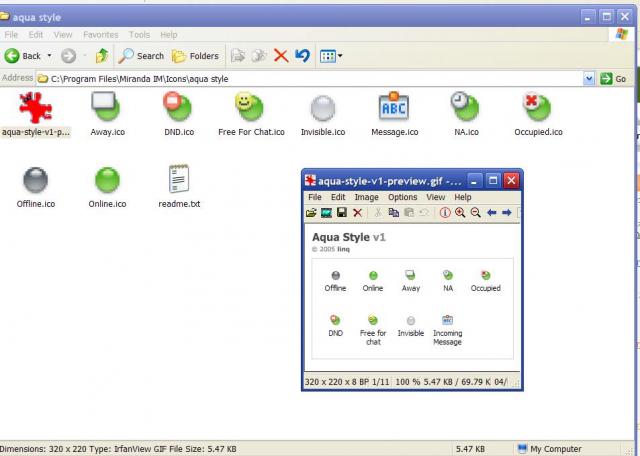Open the IrfanView View menu

point(436,197)
